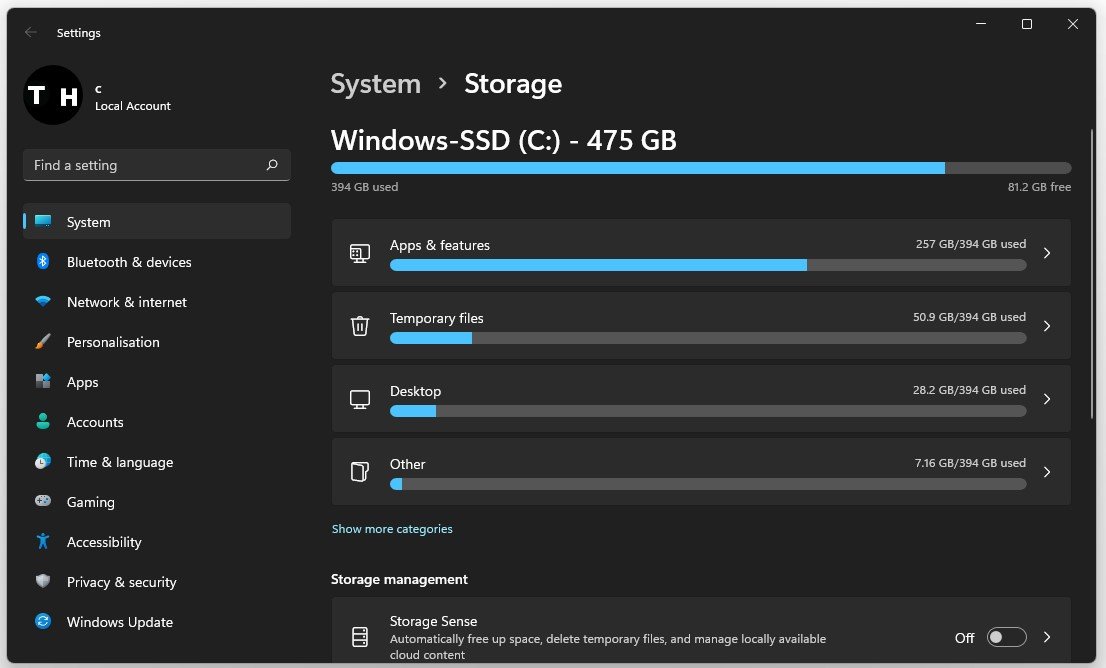
Task: Turn on the Storage Sense toggle
Action: tap(1006, 637)
